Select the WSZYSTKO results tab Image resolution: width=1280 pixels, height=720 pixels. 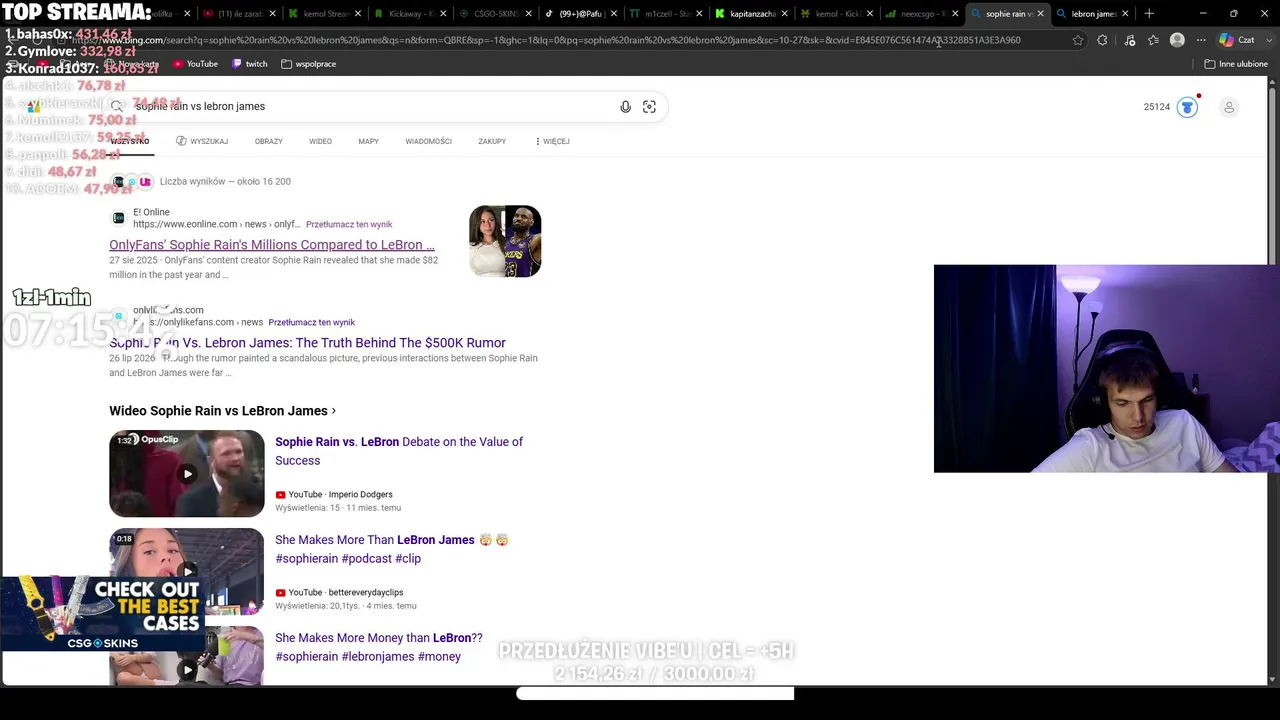tap(130, 141)
